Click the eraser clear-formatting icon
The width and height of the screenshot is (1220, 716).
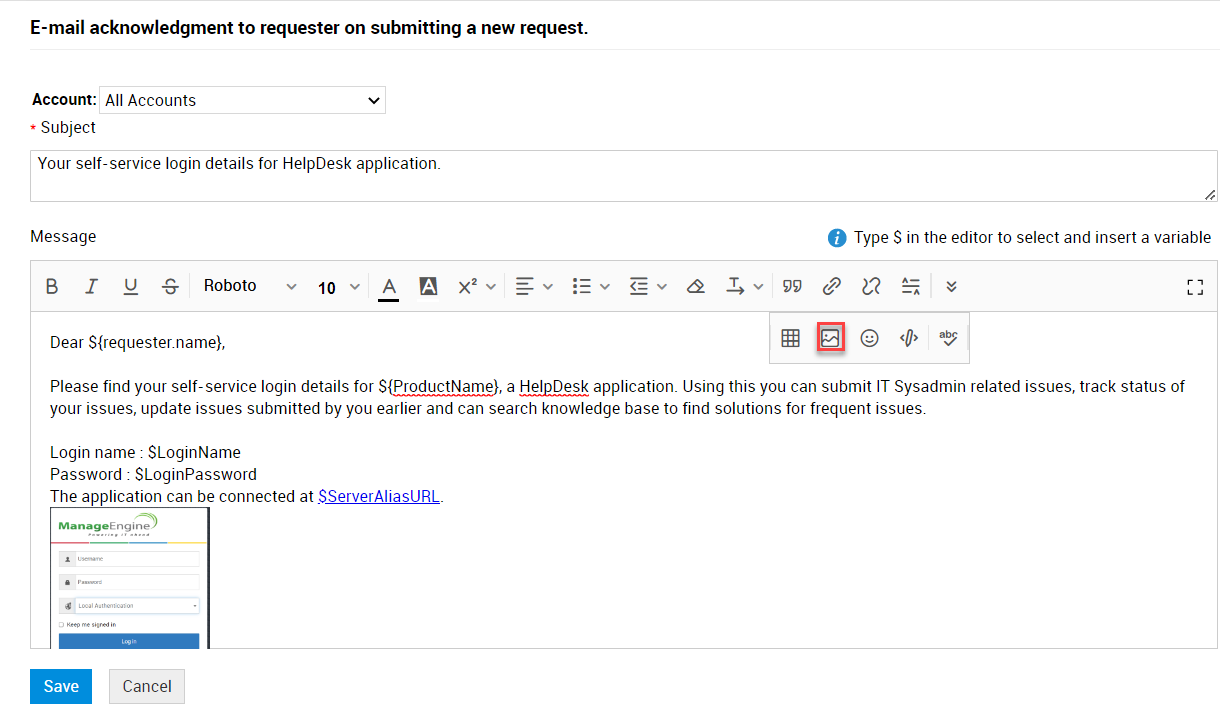tap(696, 287)
